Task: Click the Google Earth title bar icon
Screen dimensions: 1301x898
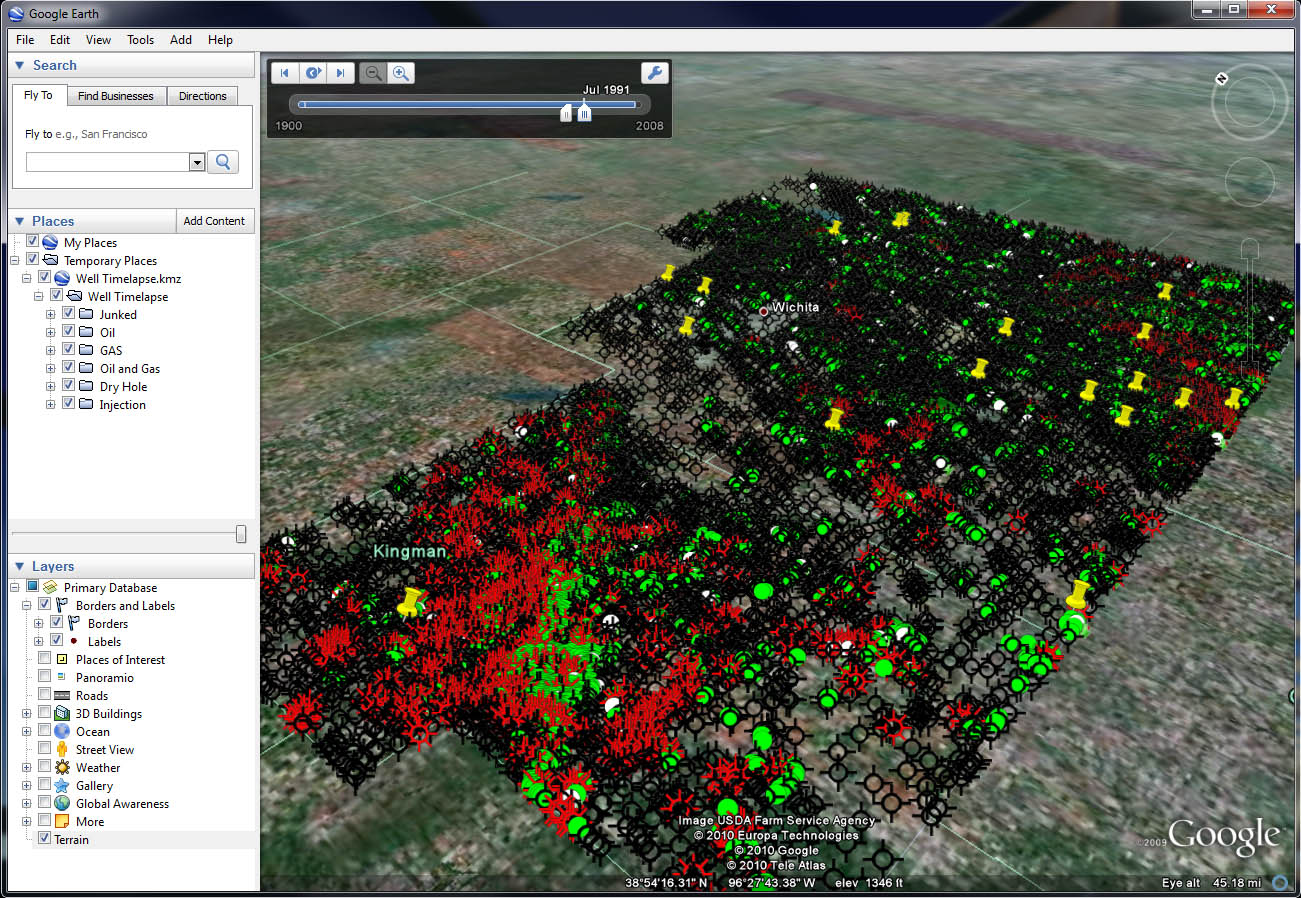Action: click(x=16, y=13)
